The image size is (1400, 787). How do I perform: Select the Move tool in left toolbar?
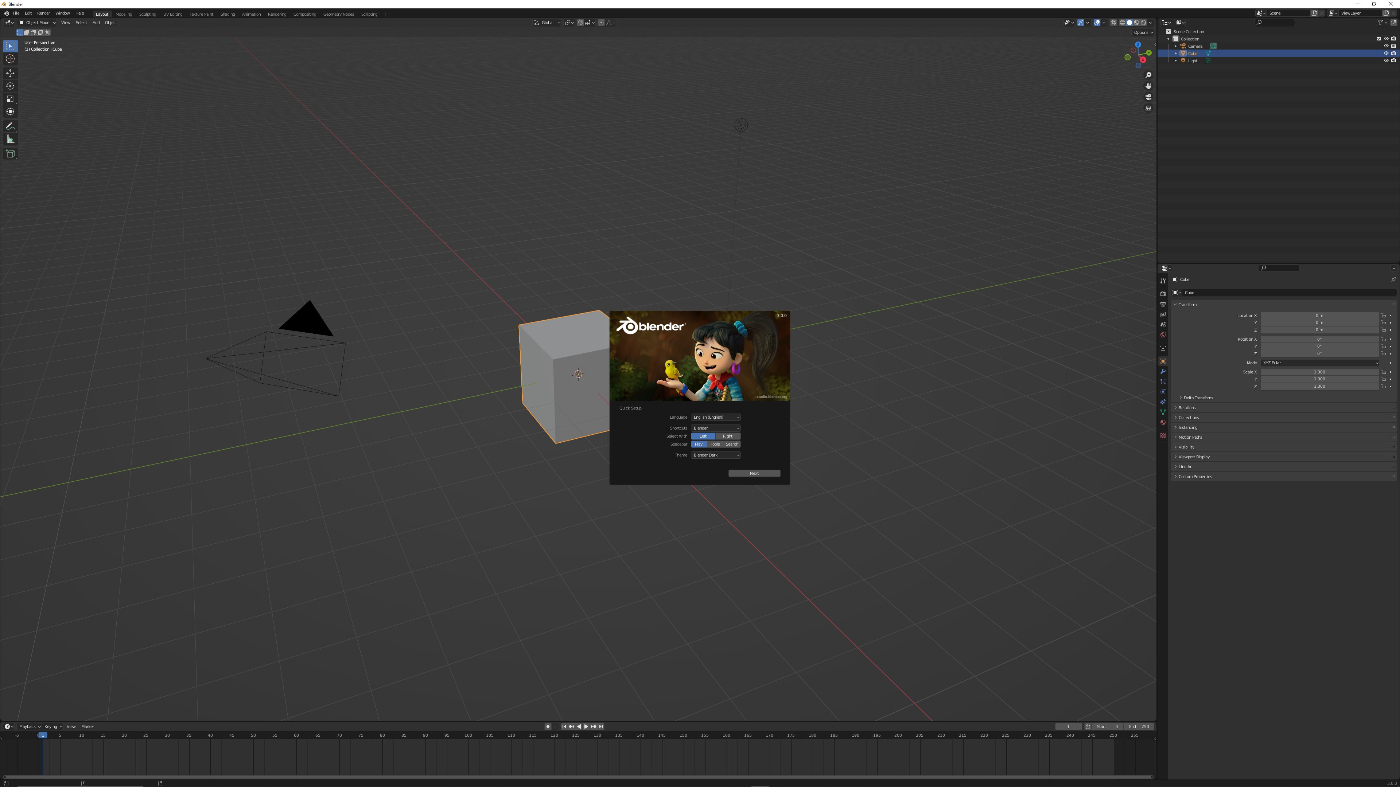tap(11, 72)
